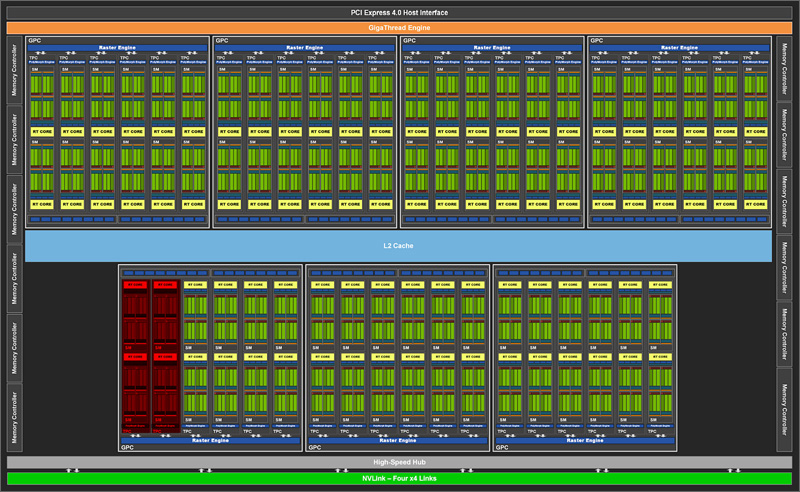This screenshot has width=800, height=492.
Task: Click the leftmost red disabled TPC column
Action: tap(135, 356)
